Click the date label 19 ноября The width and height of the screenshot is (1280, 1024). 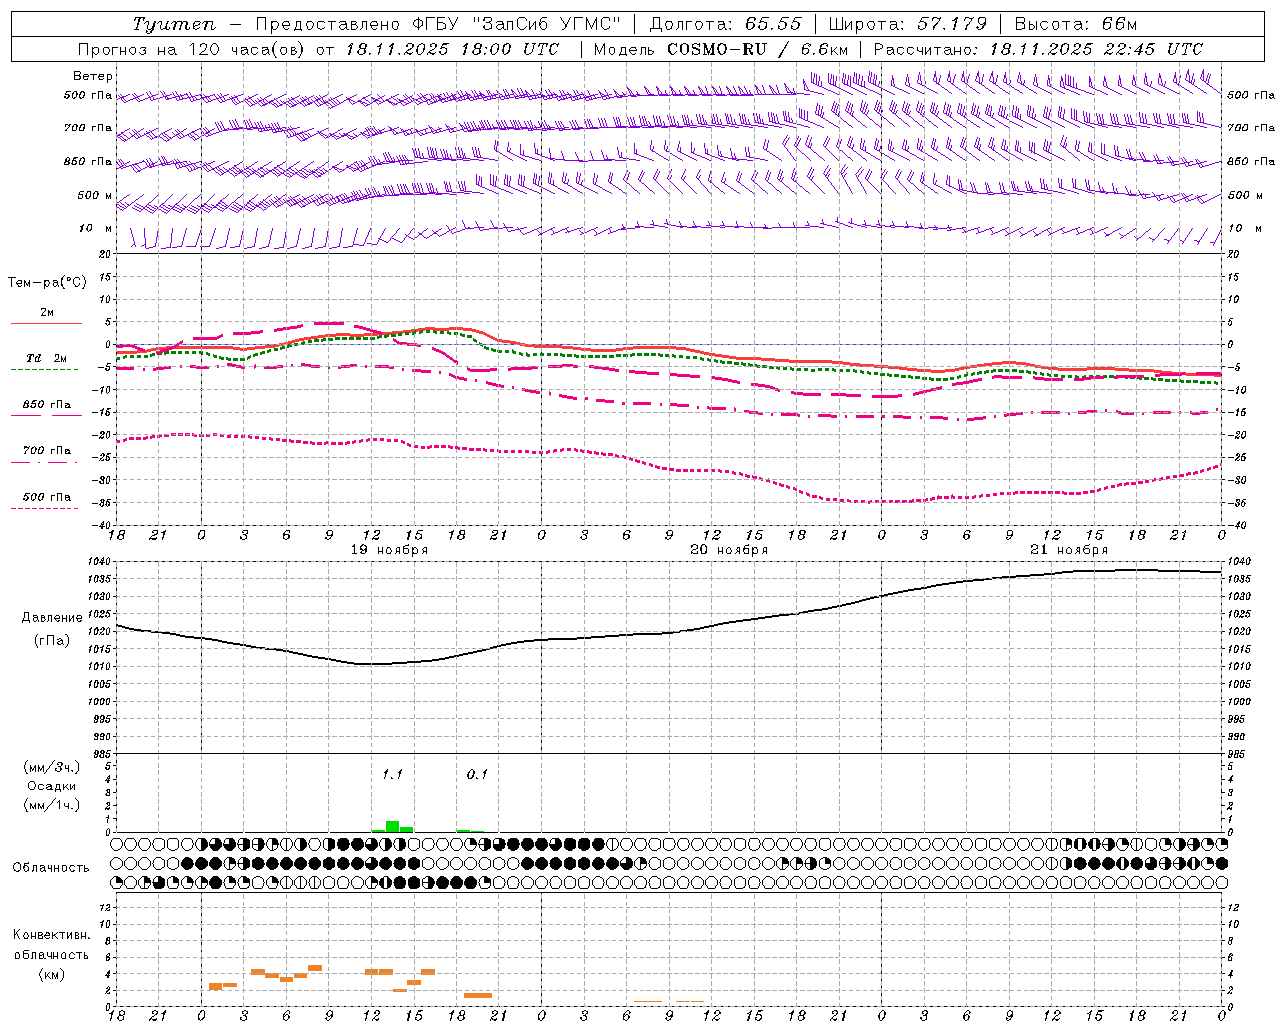(389, 550)
